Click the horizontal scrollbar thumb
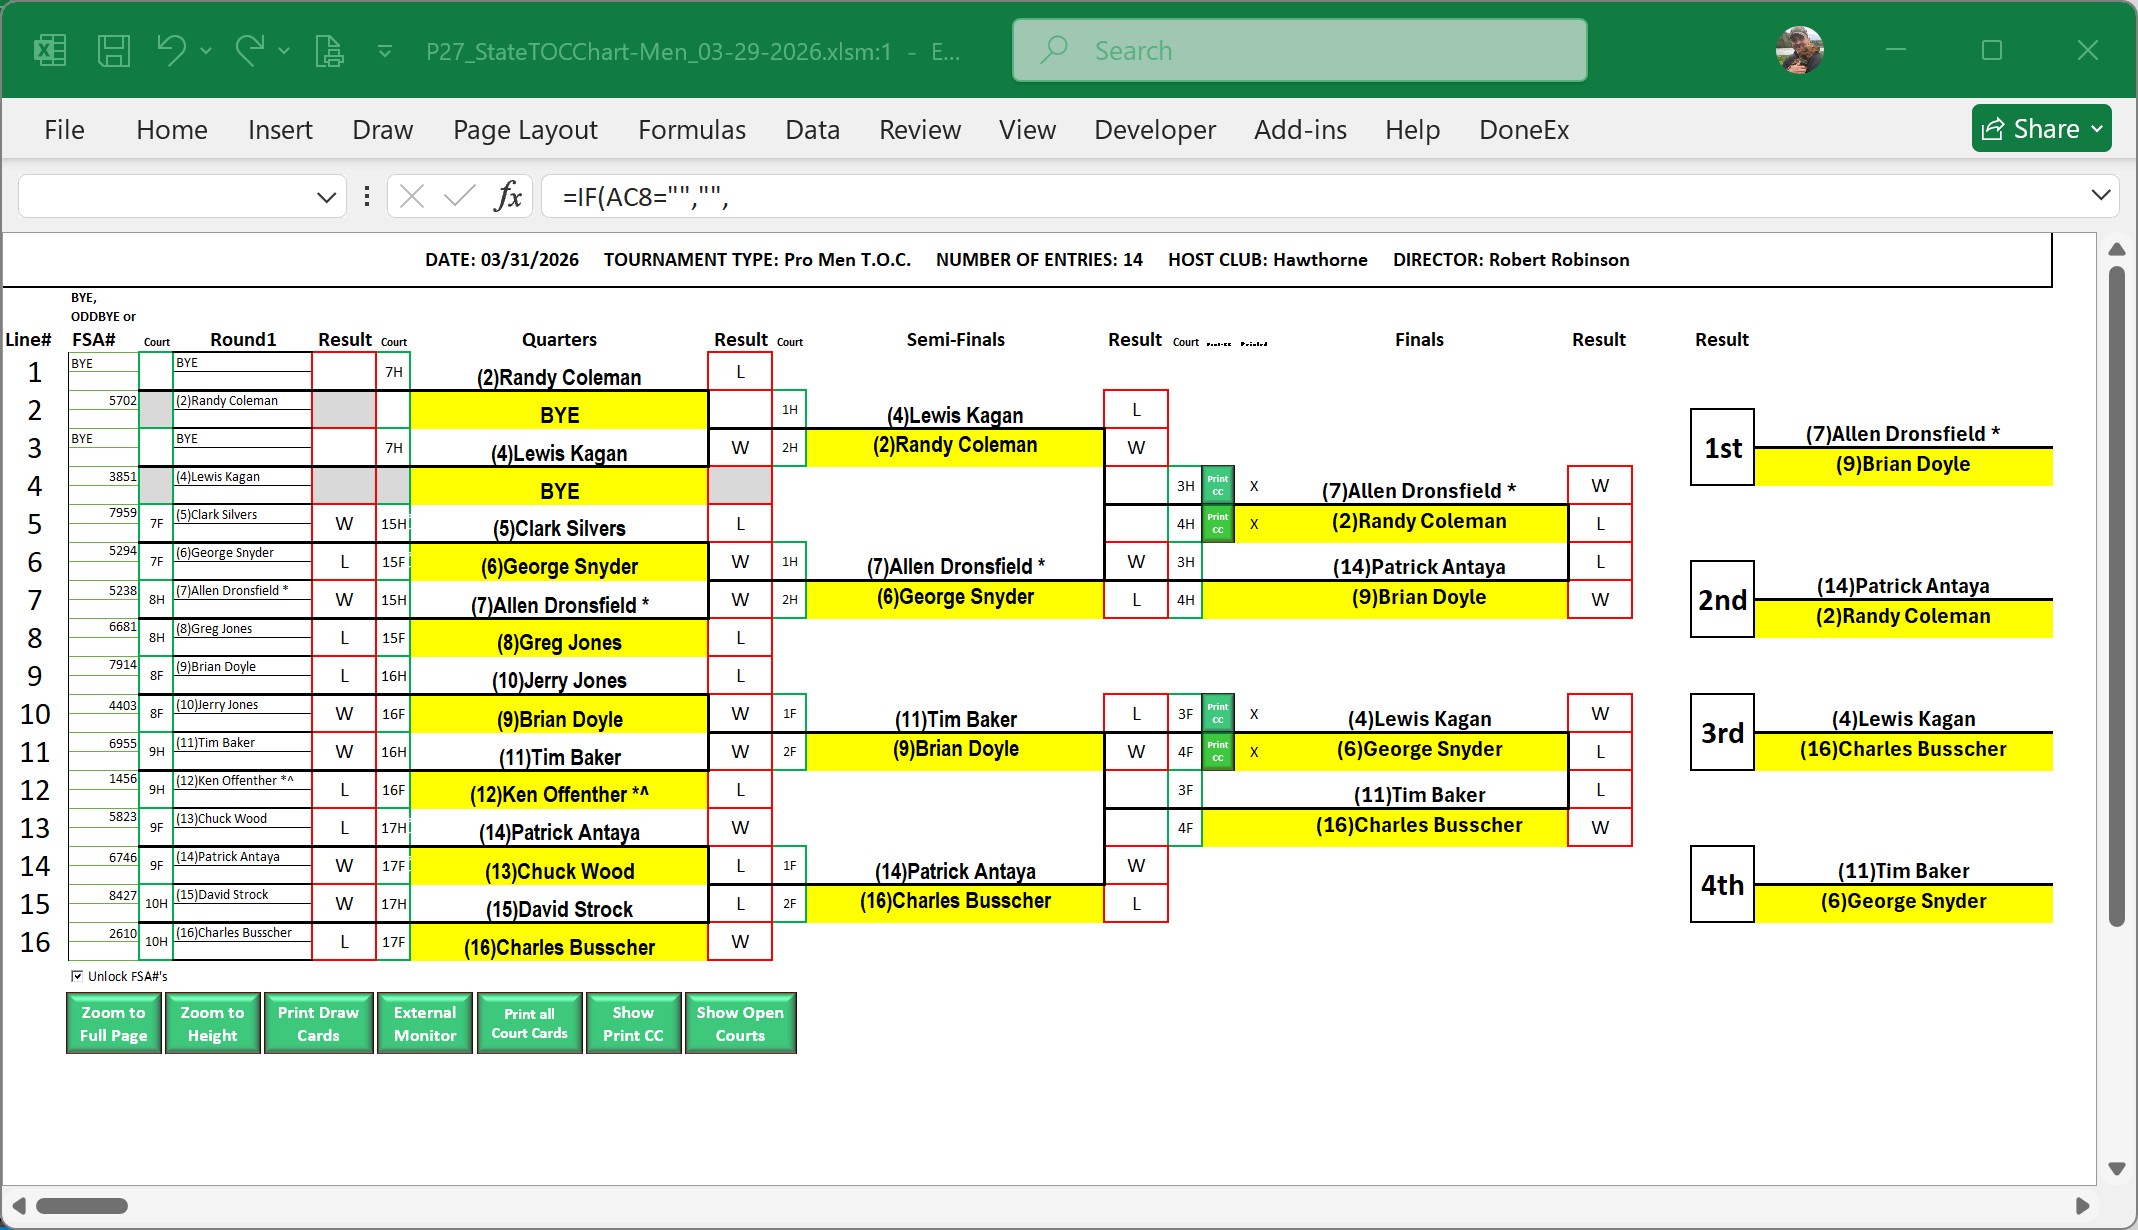Screen dimensions: 2138x1230 click(x=82, y=1206)
